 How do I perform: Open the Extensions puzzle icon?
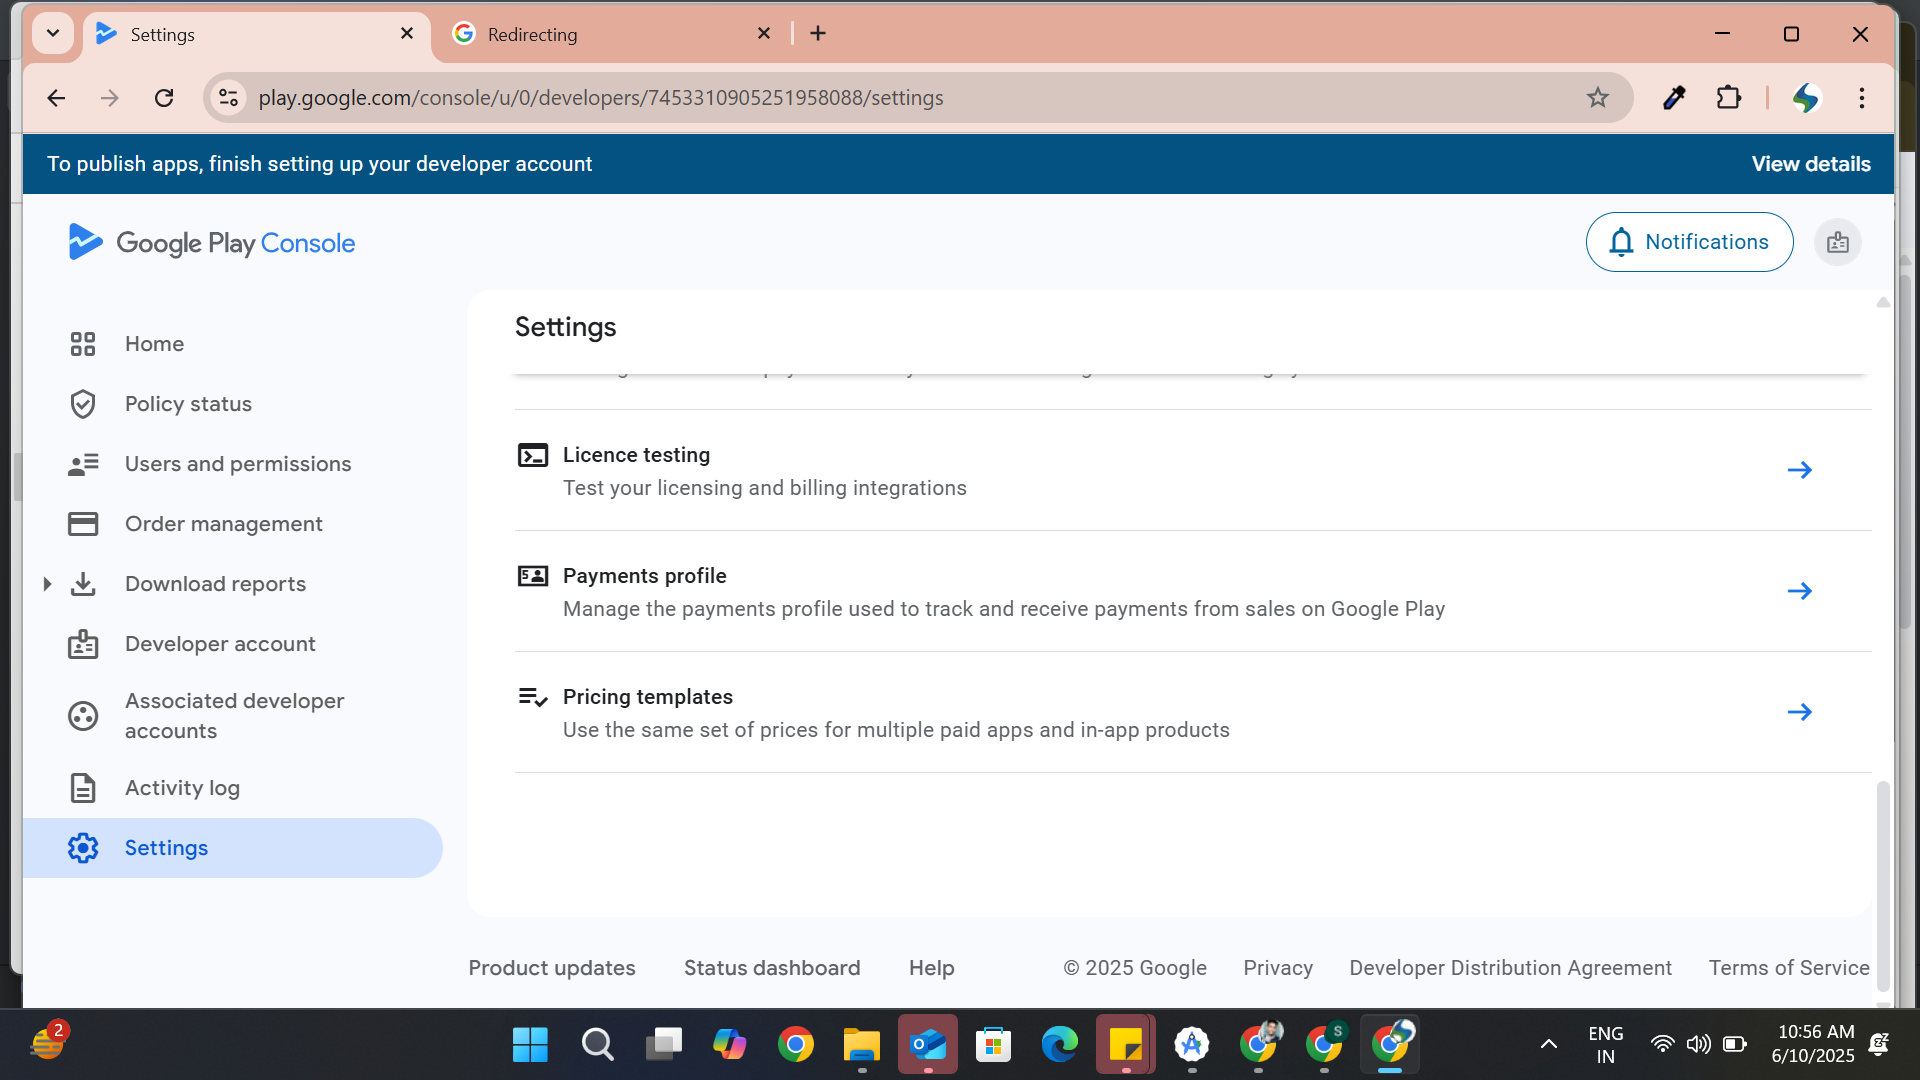point(1728,98)
